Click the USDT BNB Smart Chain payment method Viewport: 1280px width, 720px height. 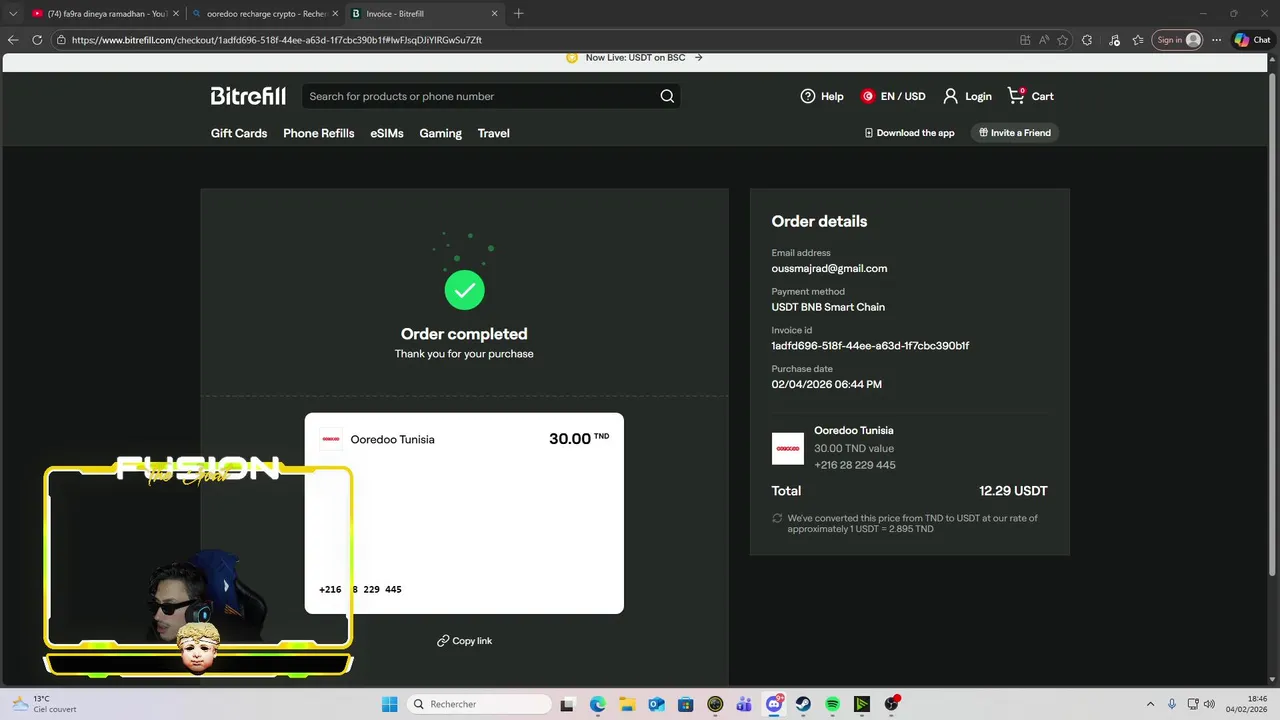click(x=828, y=307)
